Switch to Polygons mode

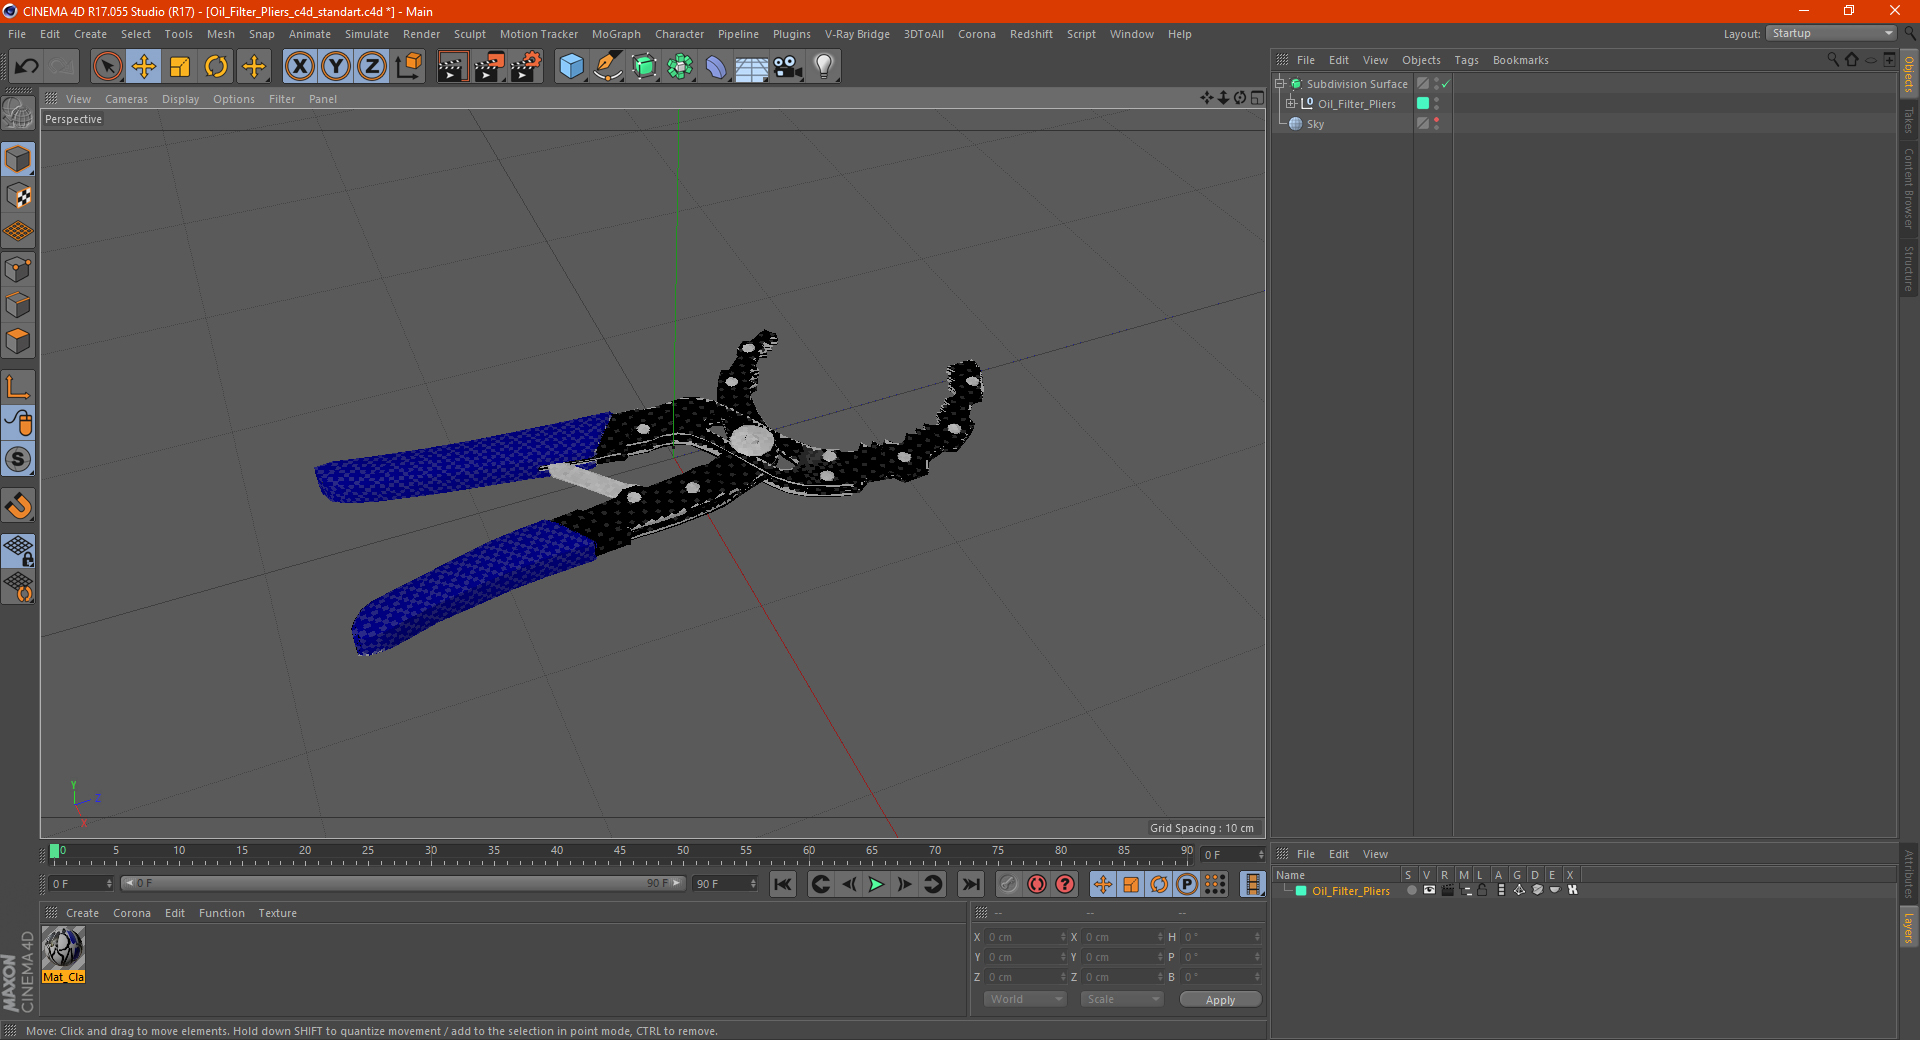point(18,341)
